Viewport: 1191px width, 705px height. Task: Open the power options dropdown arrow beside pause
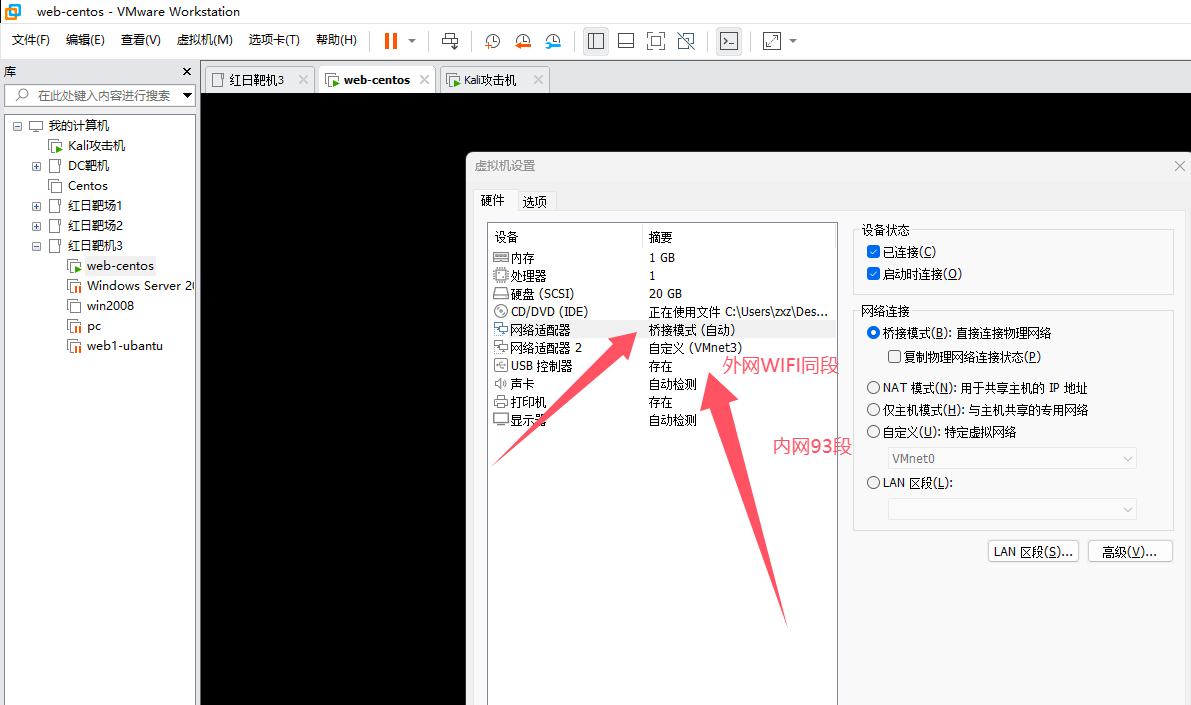412,41
